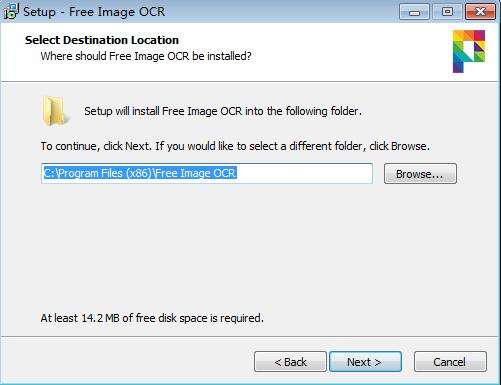Click 'Where should Free Image OCR be installed?' text

coord(146,56)
